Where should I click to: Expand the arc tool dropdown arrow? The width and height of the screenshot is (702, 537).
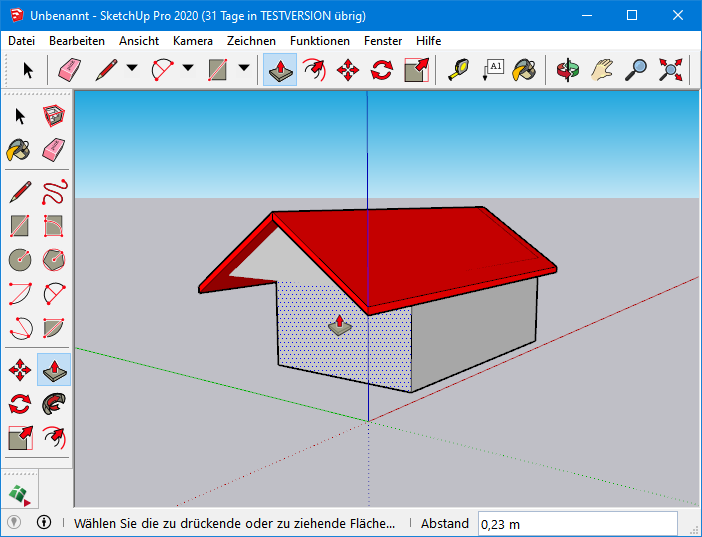click(x=187, y=70)
